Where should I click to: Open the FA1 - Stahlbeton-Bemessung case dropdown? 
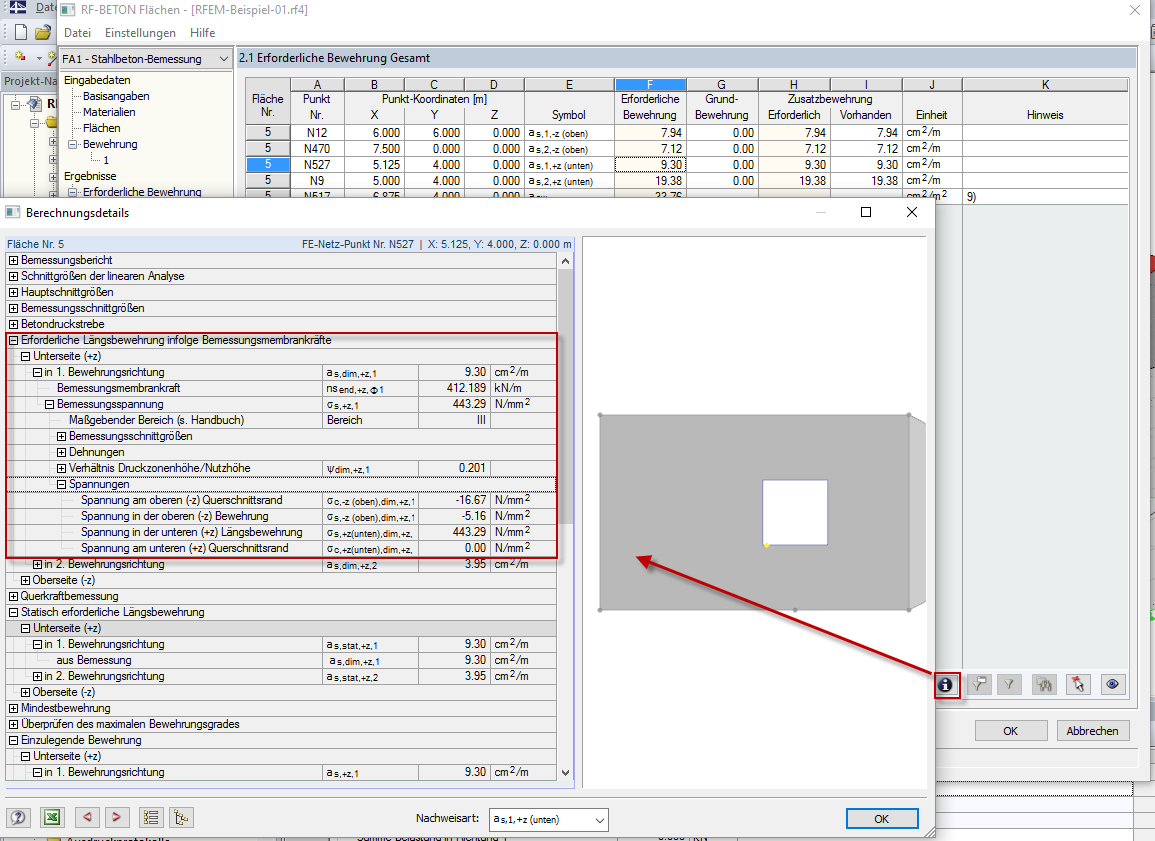146,59
